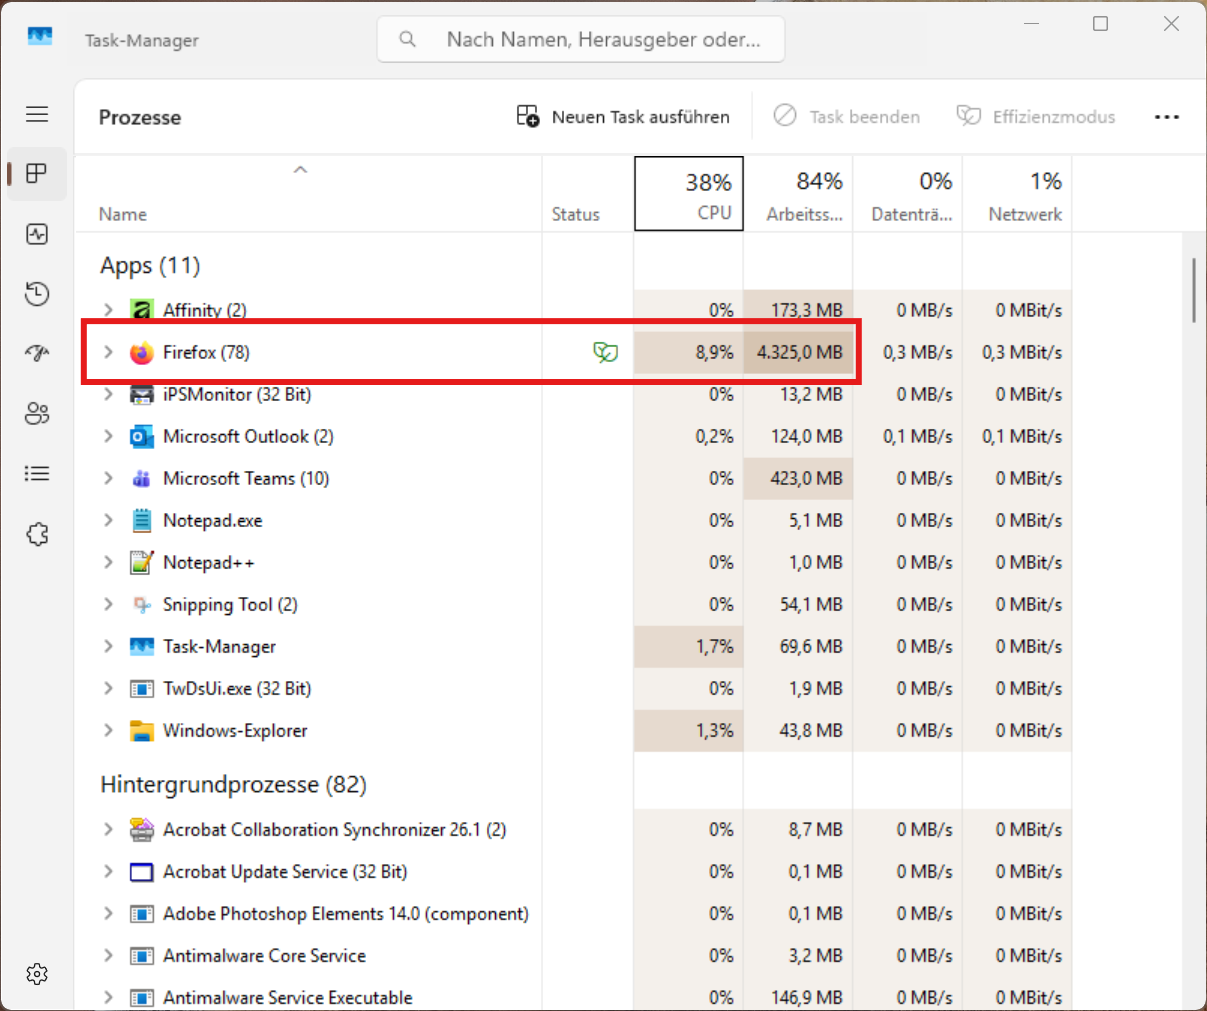Open the Services puzzle sidebar icon

[x=37, y=534]
